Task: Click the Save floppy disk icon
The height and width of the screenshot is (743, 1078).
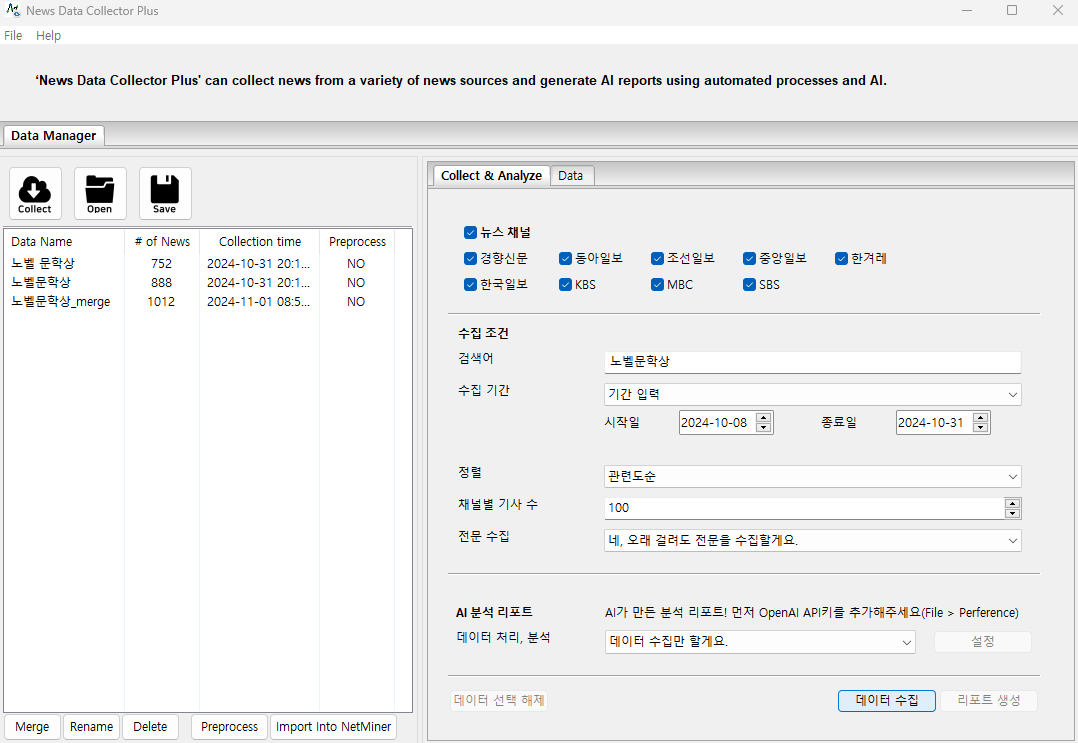Action: (165, 193)
